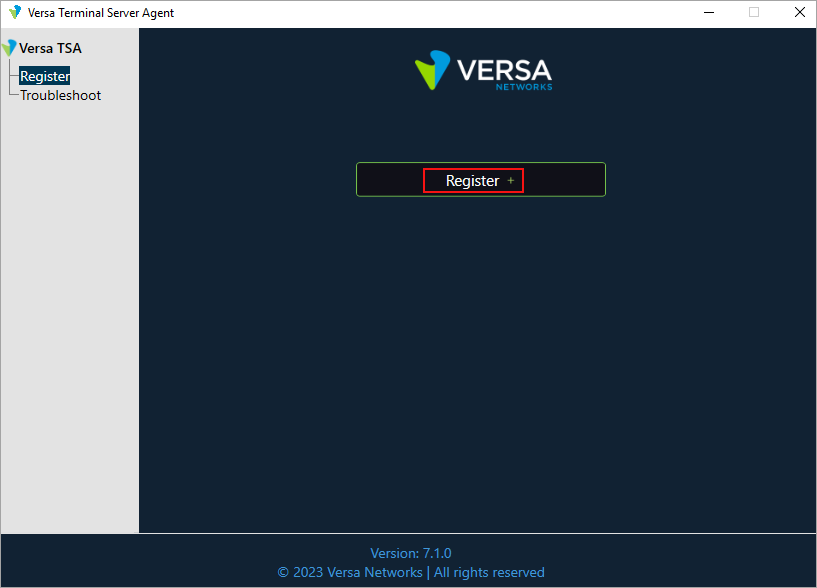The width and height of the screenshot is (817, 588).
Task: Click the title bar Versa app icon
Action: point(14,12)
